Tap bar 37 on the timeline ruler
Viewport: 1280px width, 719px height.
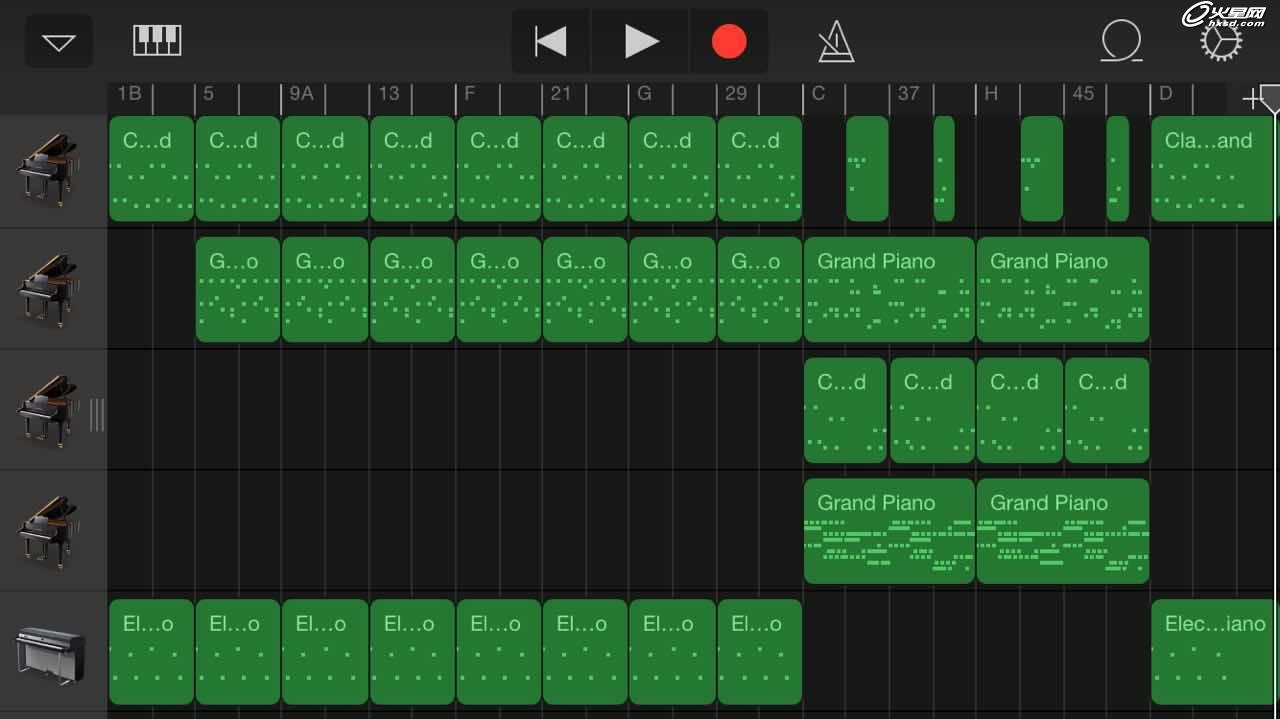908,94
